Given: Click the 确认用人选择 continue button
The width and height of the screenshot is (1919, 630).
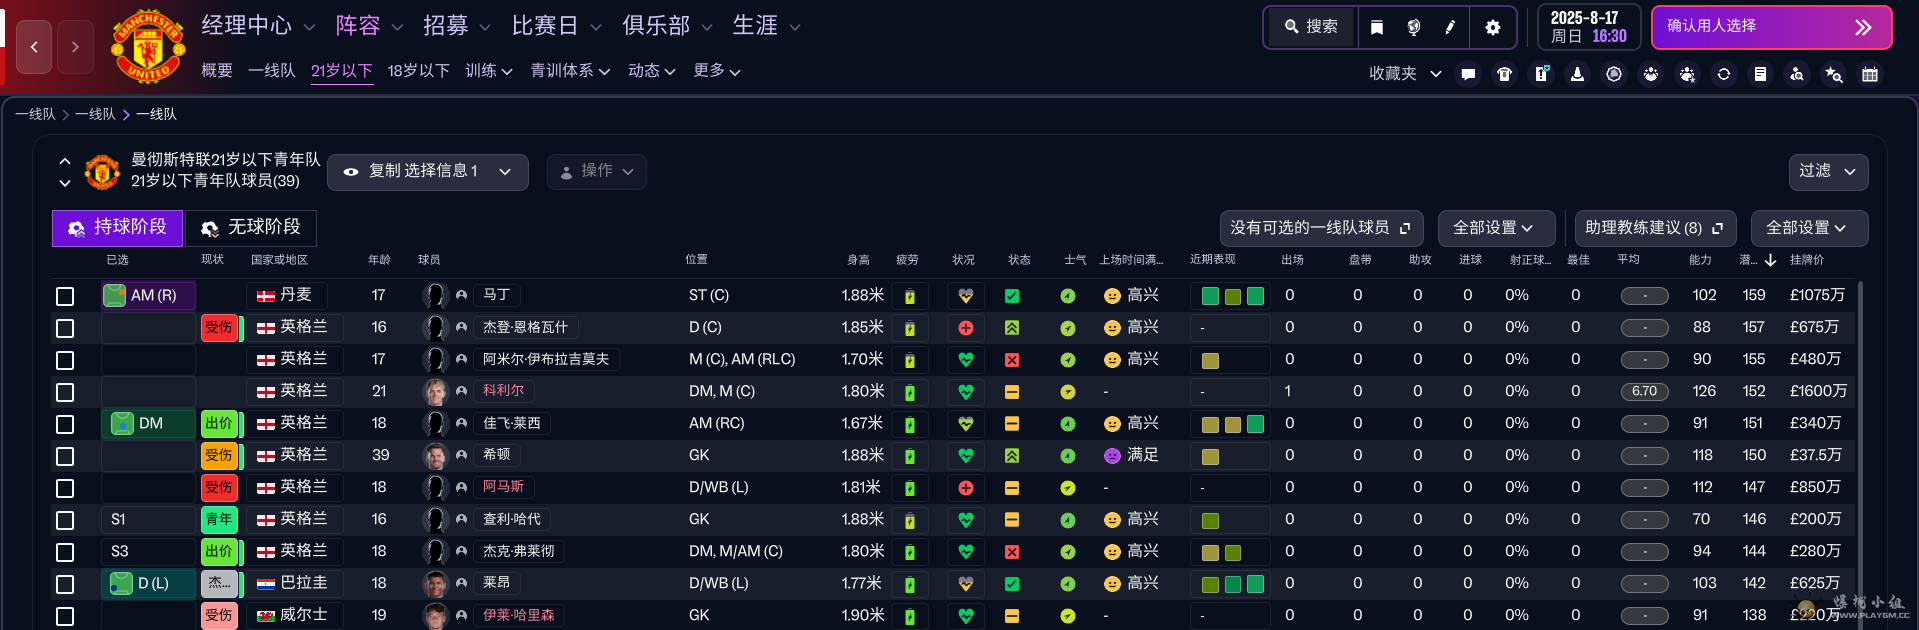Looking at the screenshot, I should 1771,27.
